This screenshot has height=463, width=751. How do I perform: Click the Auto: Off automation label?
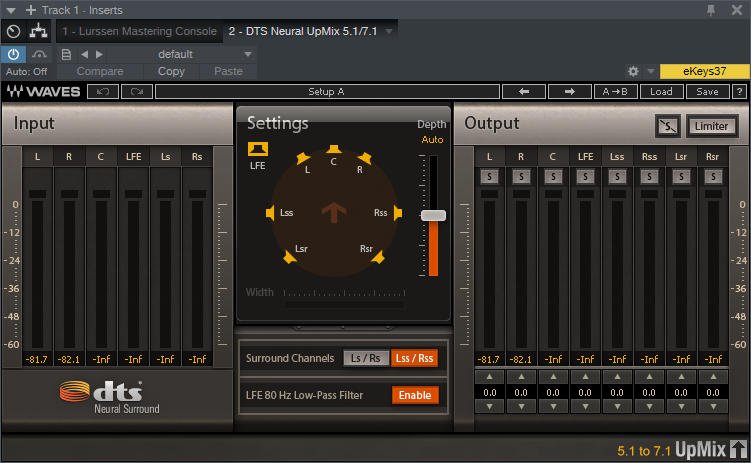[26, 72]
